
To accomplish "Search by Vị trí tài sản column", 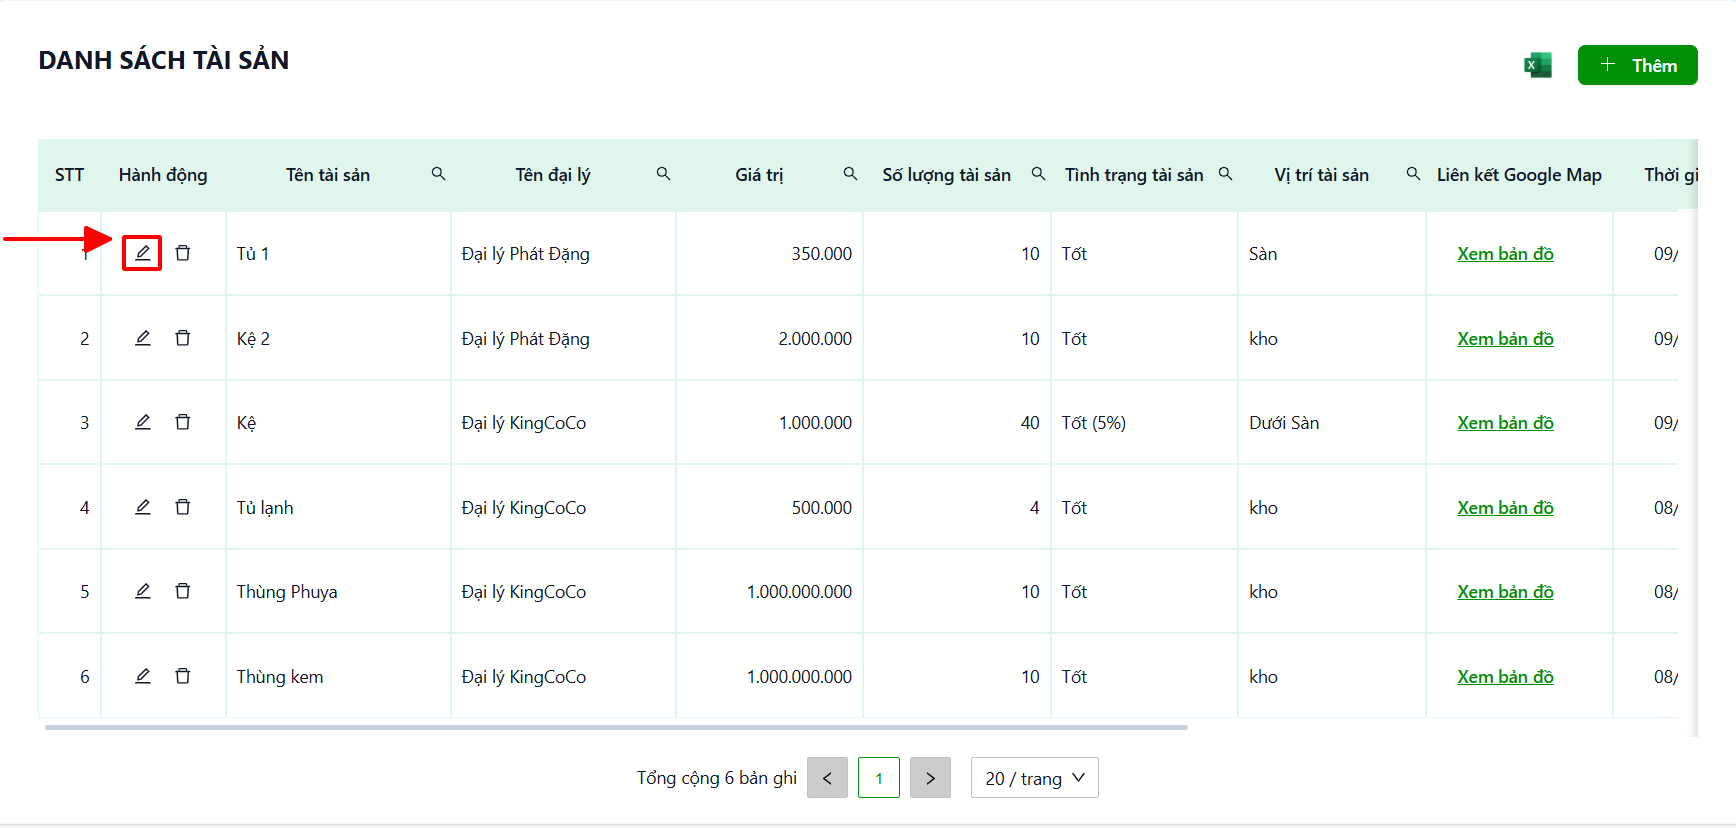I will pyautogui.click(x=1413, y=174).
